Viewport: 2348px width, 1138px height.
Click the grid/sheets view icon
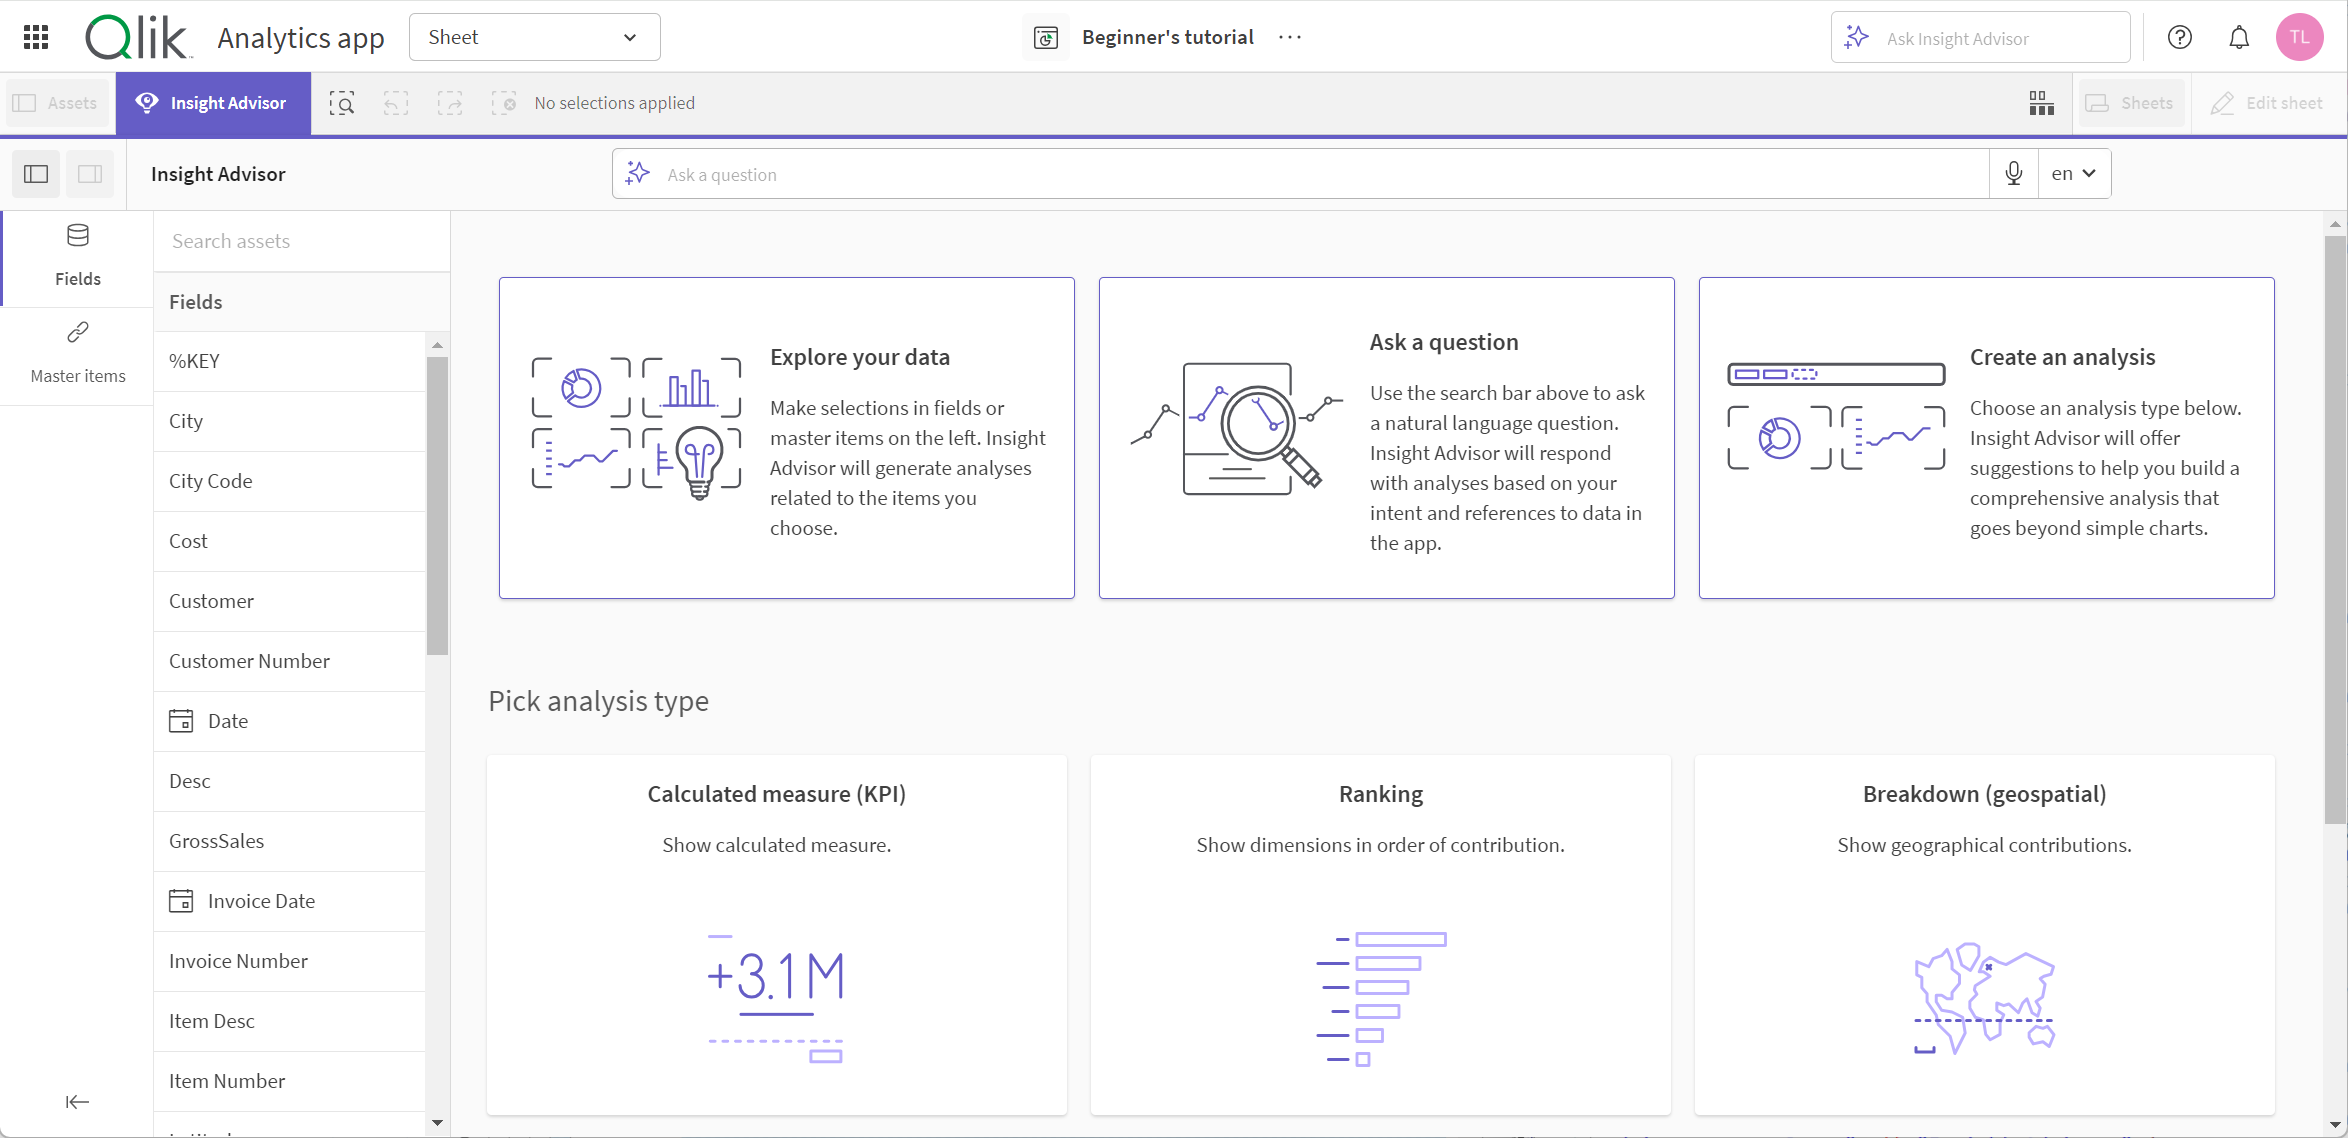2041,102
